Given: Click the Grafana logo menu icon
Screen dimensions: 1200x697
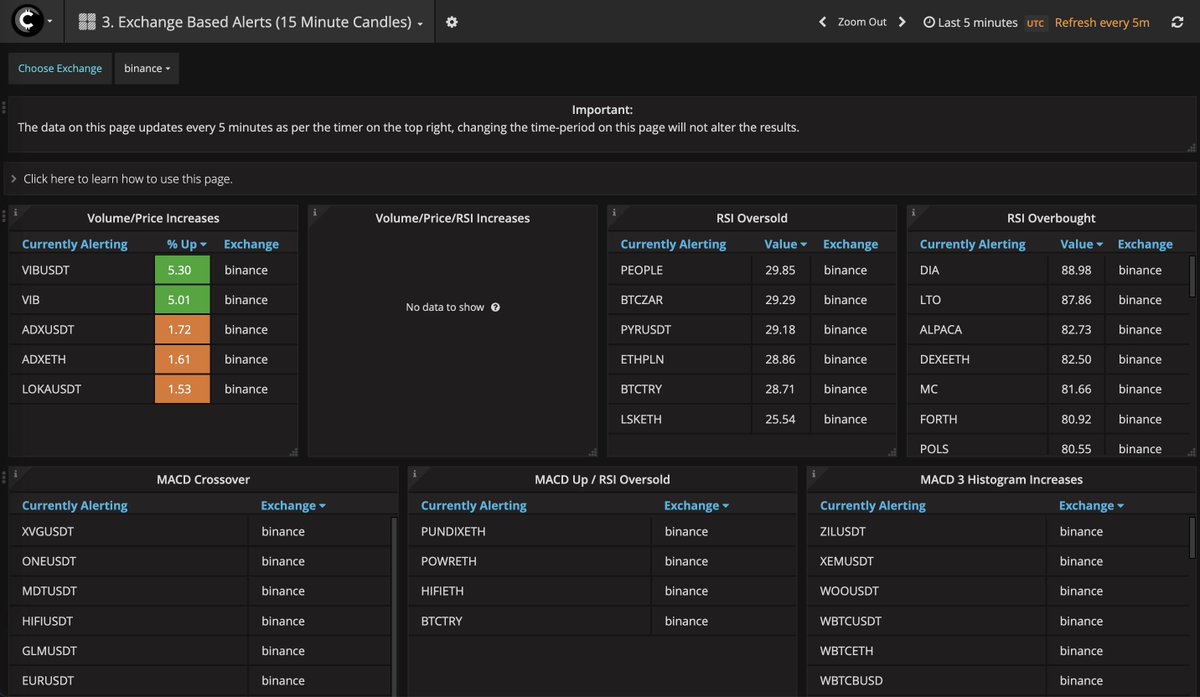Looking at the screenshot, I should (27, 21).
